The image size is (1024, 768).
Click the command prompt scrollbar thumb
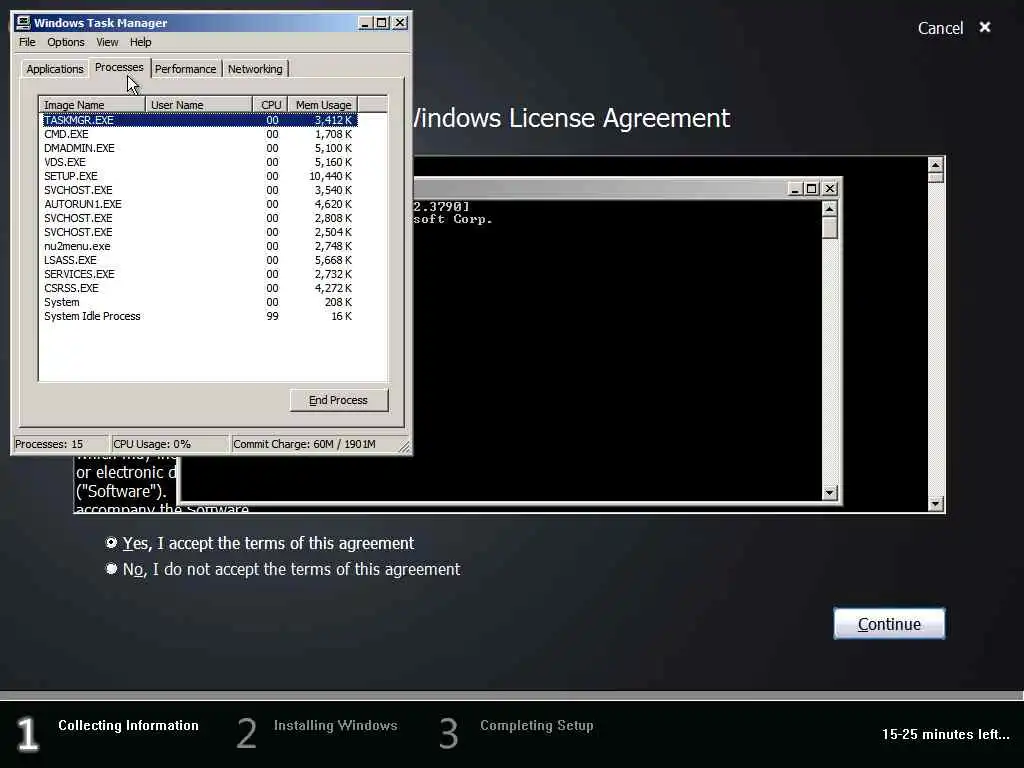coord(829,228)
